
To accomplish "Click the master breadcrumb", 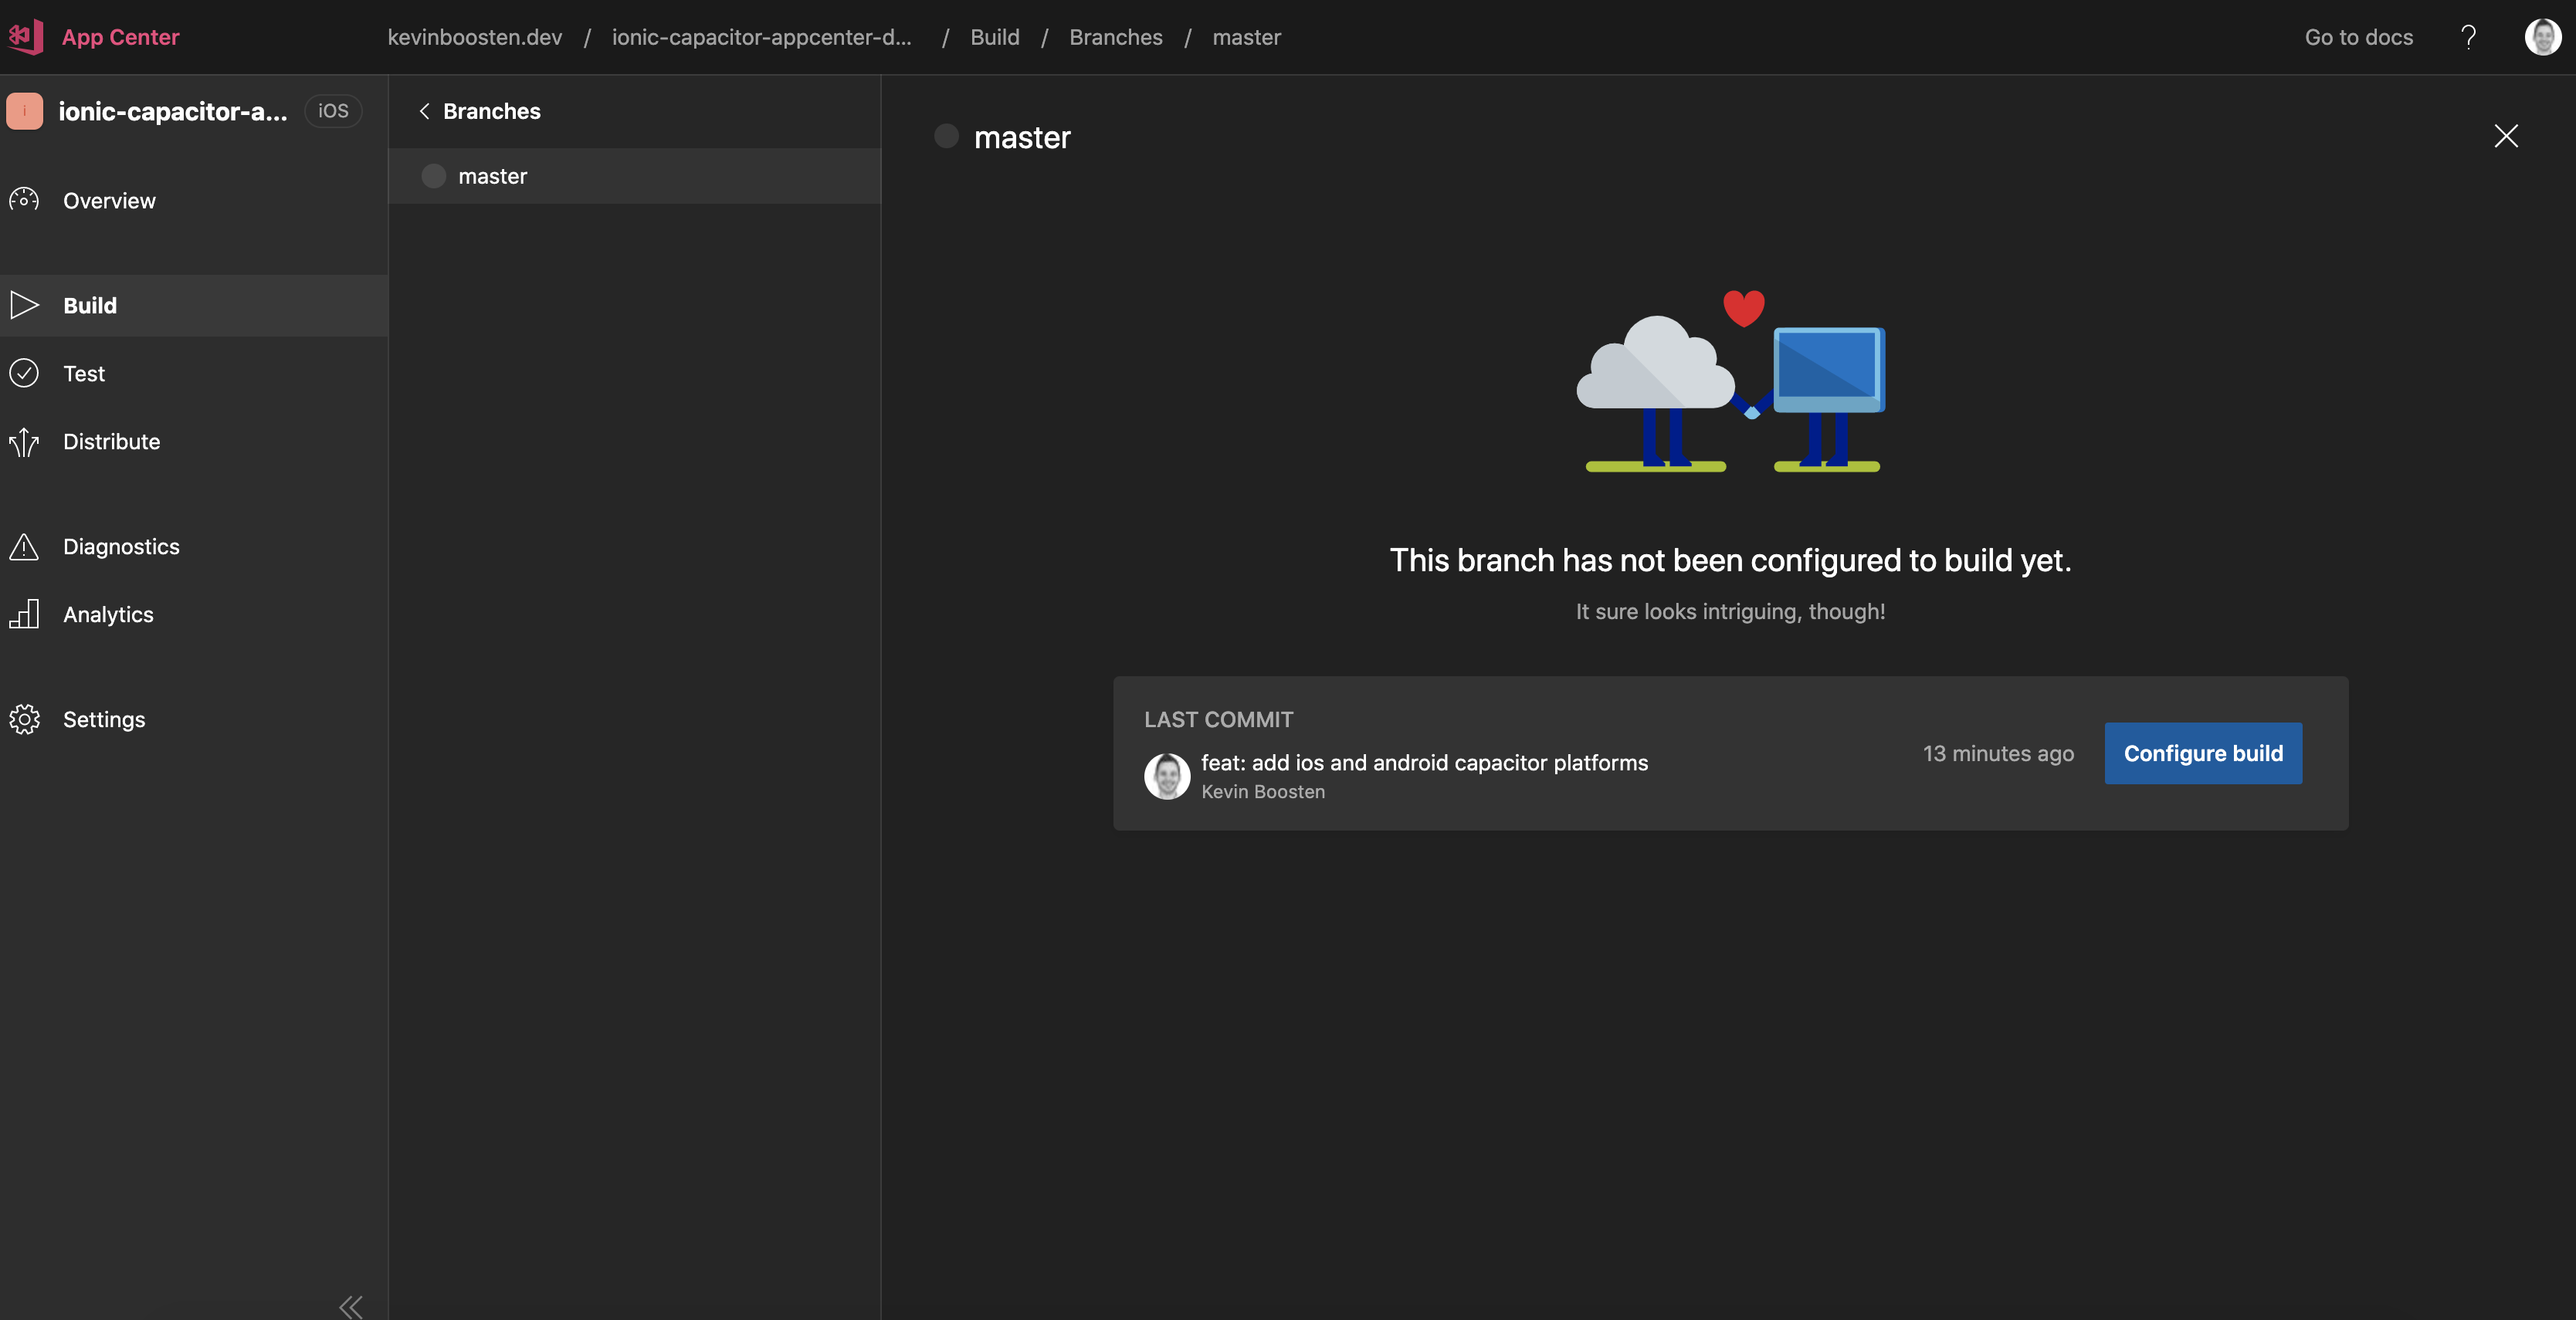I will pos(1246,37).
